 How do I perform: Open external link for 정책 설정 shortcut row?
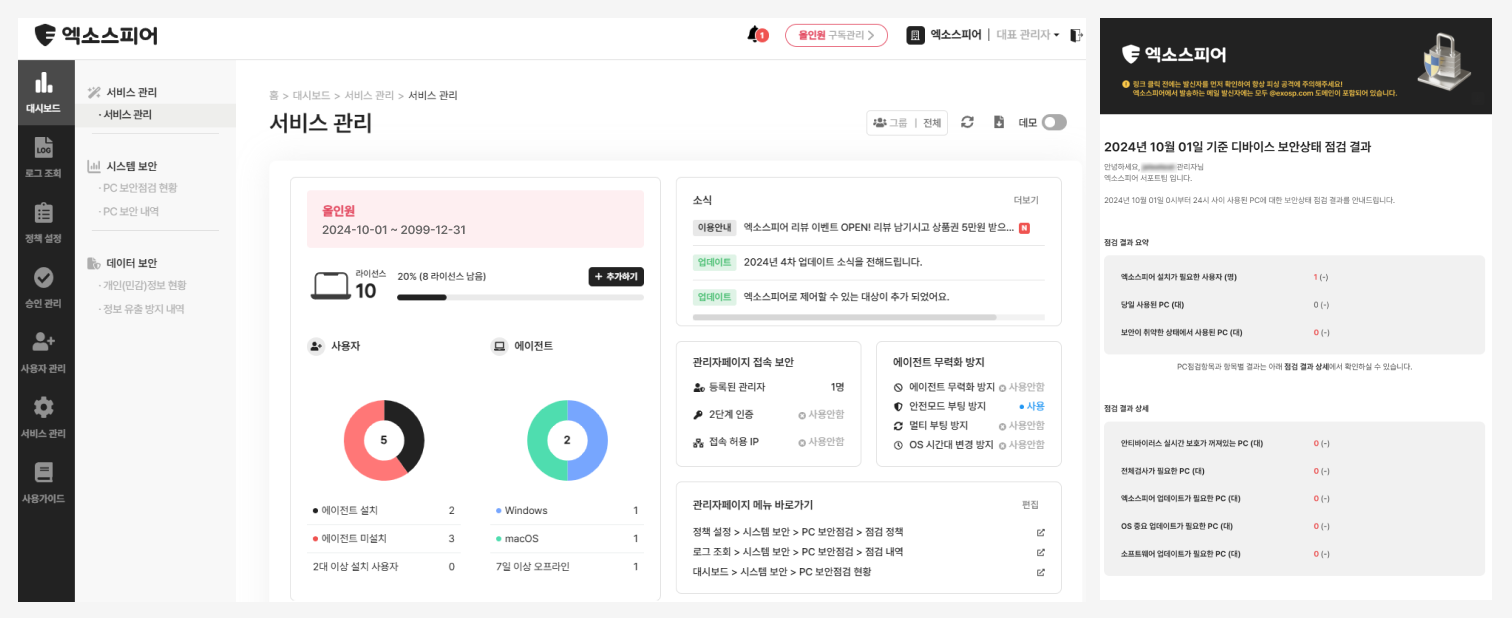1040,532
